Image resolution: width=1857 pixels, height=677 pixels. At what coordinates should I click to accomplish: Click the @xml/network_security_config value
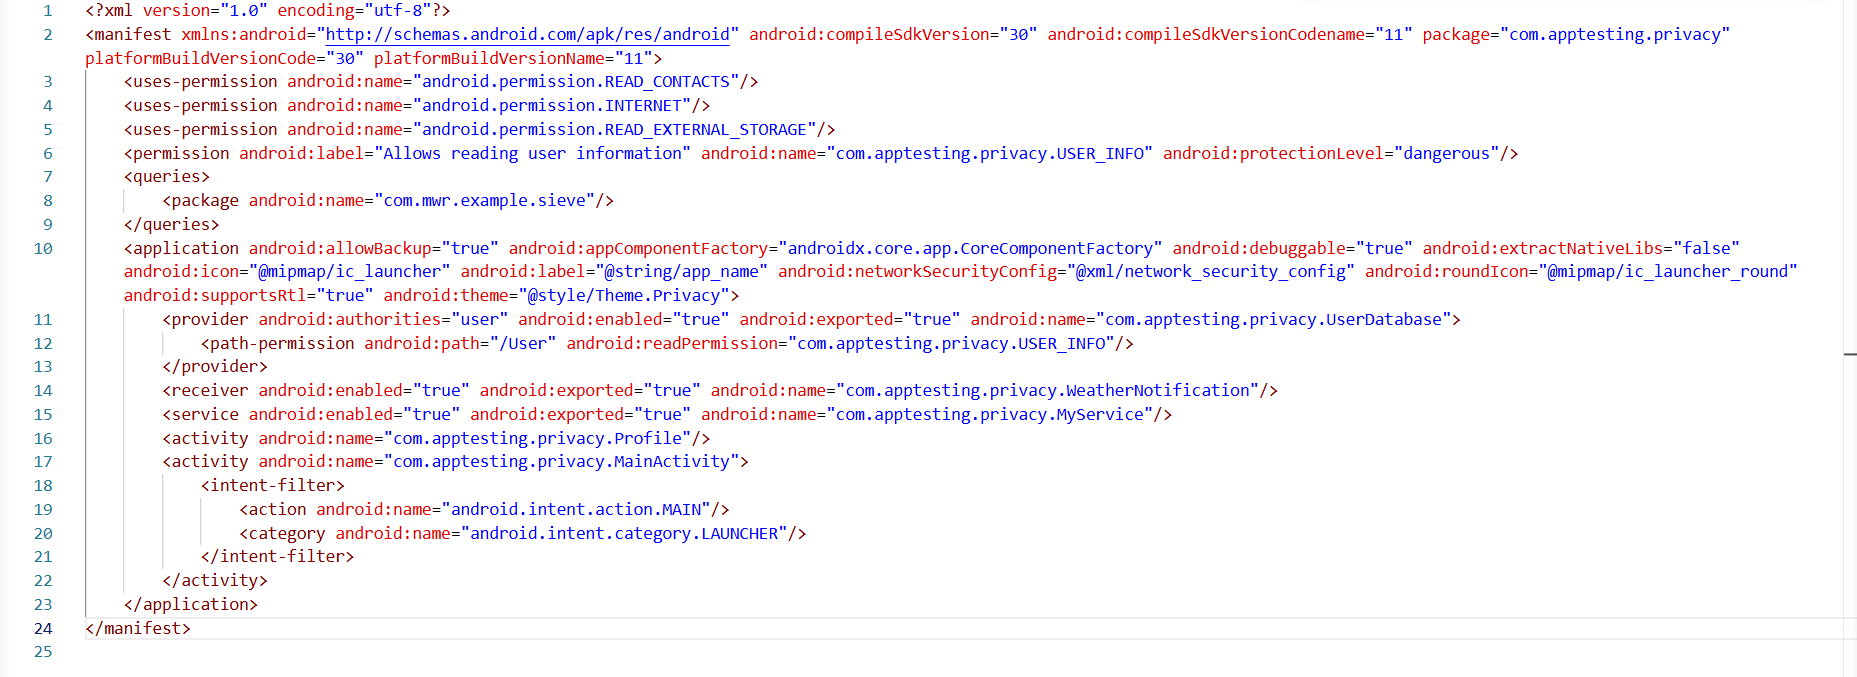click(x=1210, y=272)
